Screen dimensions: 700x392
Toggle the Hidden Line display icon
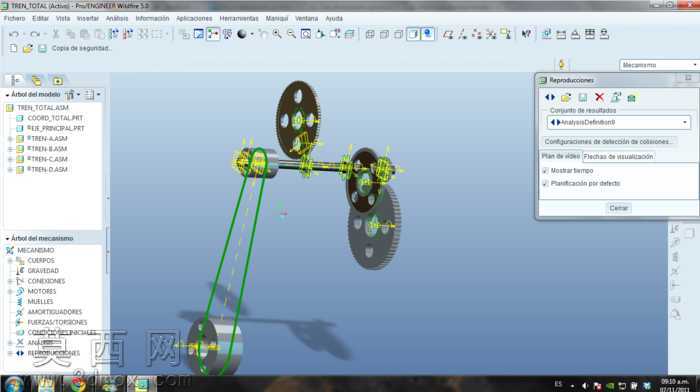pyautogui.click(x=384, y=34)
